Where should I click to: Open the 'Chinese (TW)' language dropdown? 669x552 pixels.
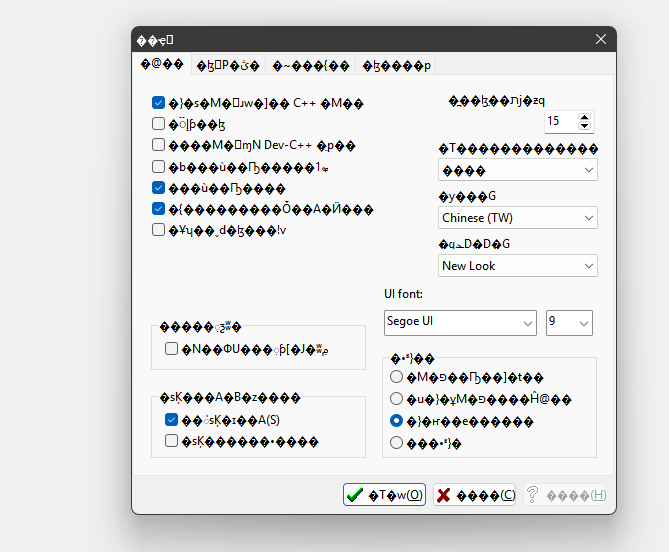click(x=518, y=218)
